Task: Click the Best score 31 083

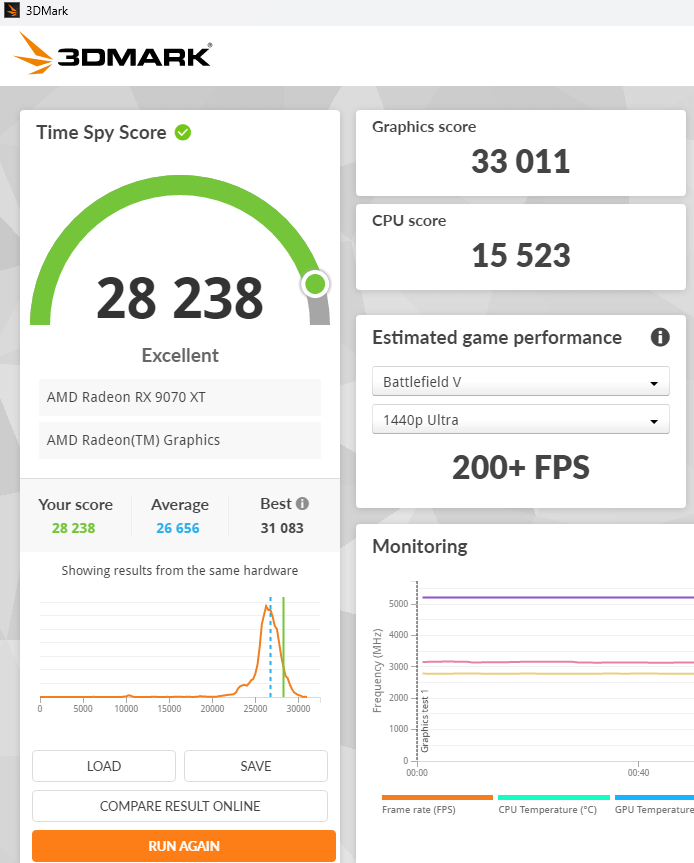Action: [x=282, y=528]
